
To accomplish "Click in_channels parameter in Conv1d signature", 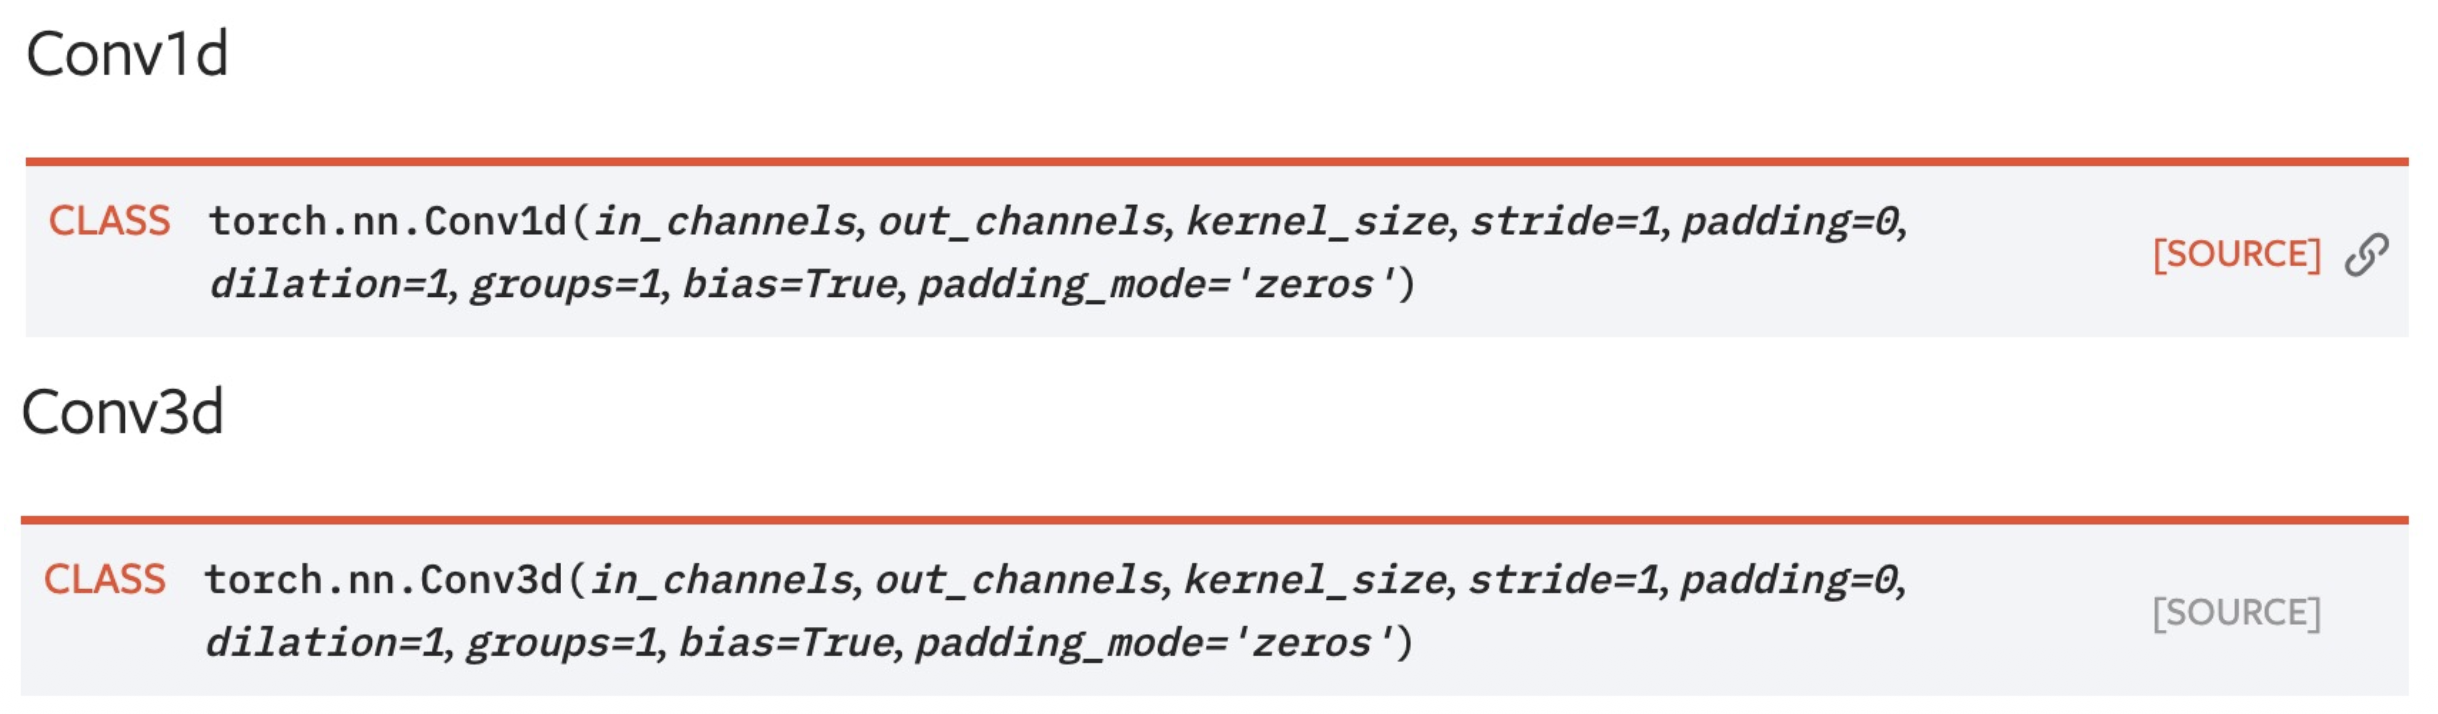I will (725, 221).
